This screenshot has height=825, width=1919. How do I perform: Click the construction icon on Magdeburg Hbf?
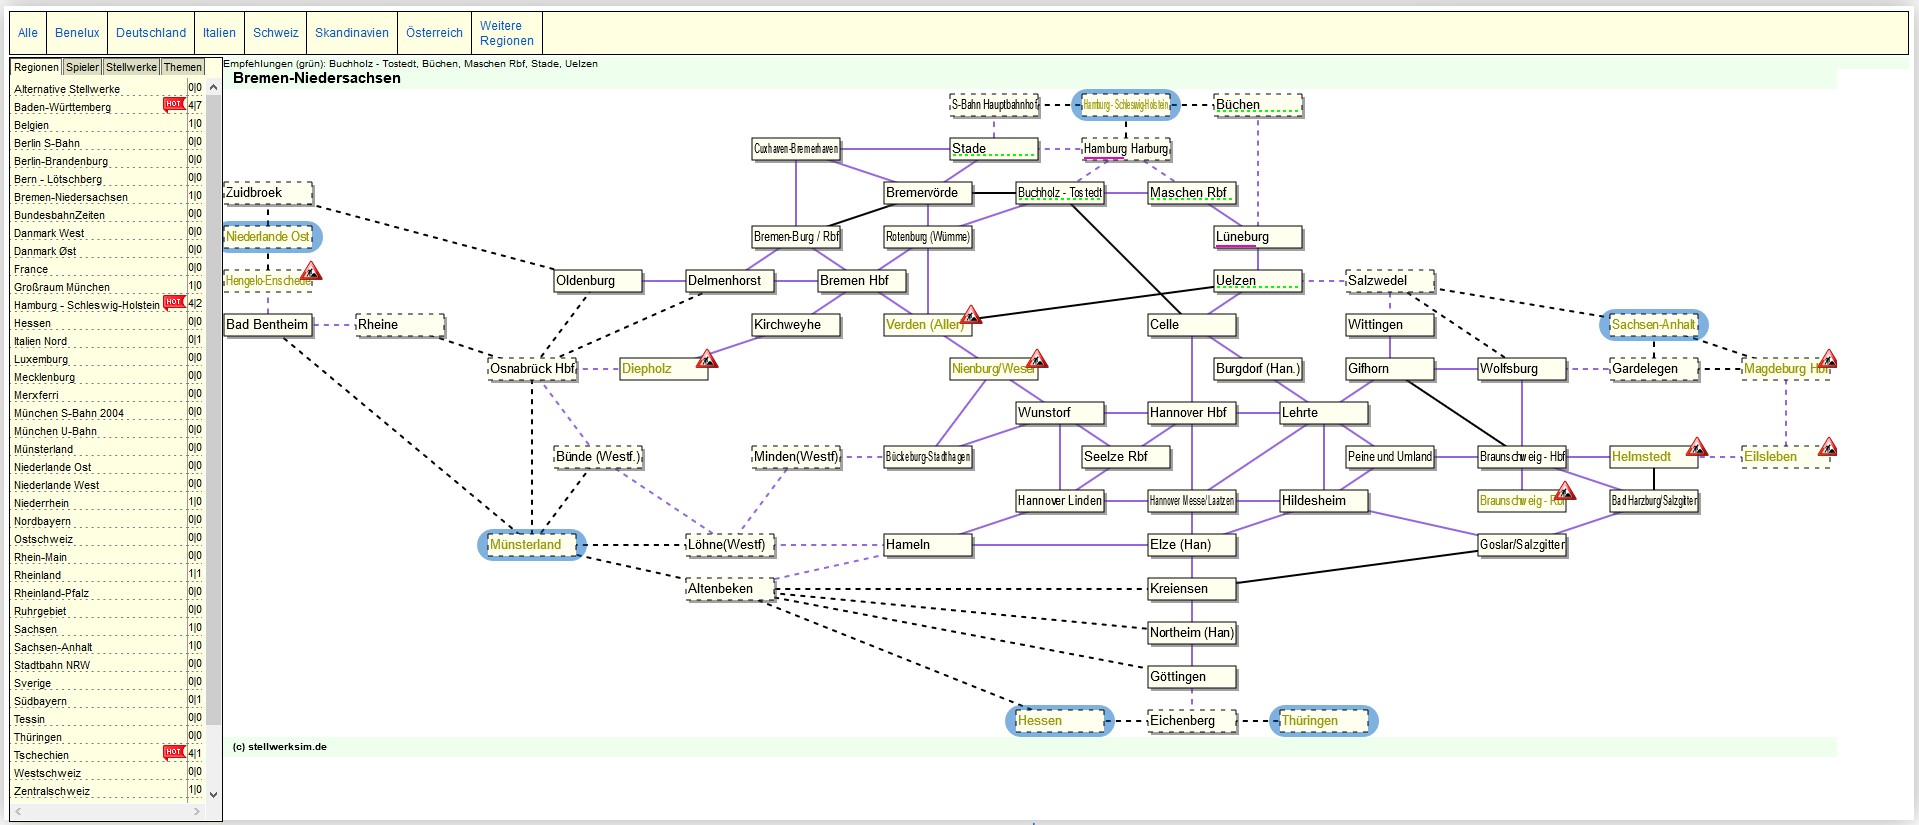click(1827, 359)
